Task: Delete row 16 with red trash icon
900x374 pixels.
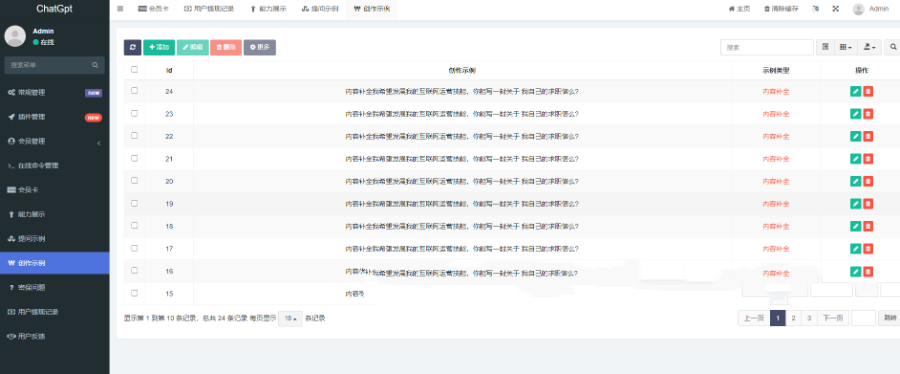Action: coord(868,271)
